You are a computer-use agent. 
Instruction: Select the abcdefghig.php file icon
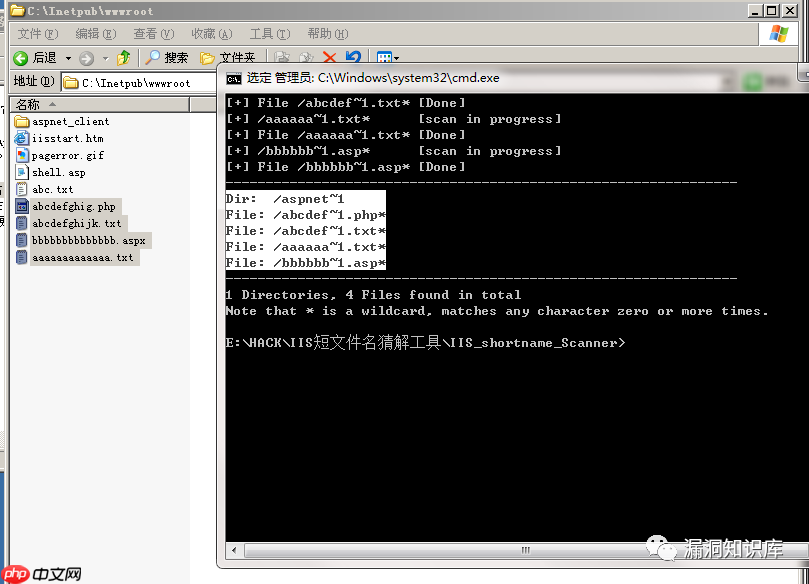(x=22, y=206)
